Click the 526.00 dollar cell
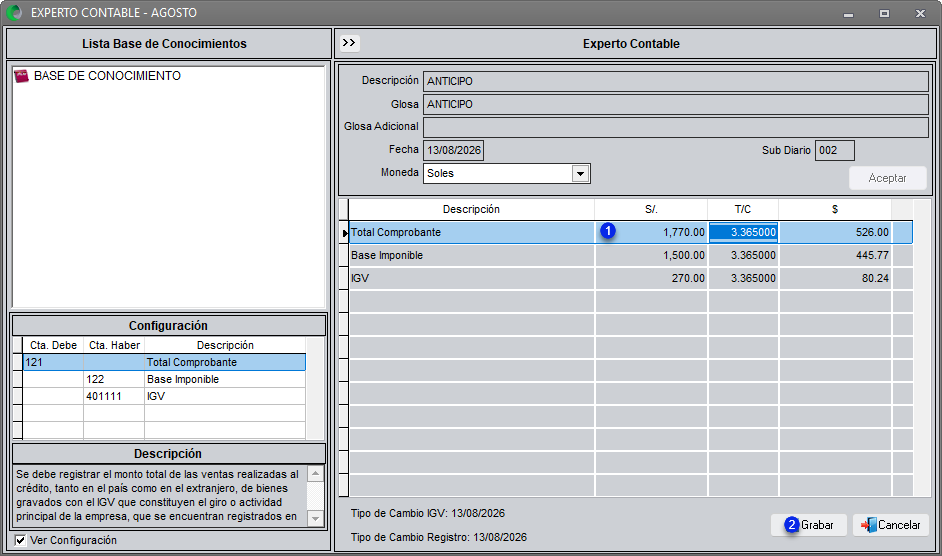The width and height of the screenshot is (942, 556). (x=835, y=232)
